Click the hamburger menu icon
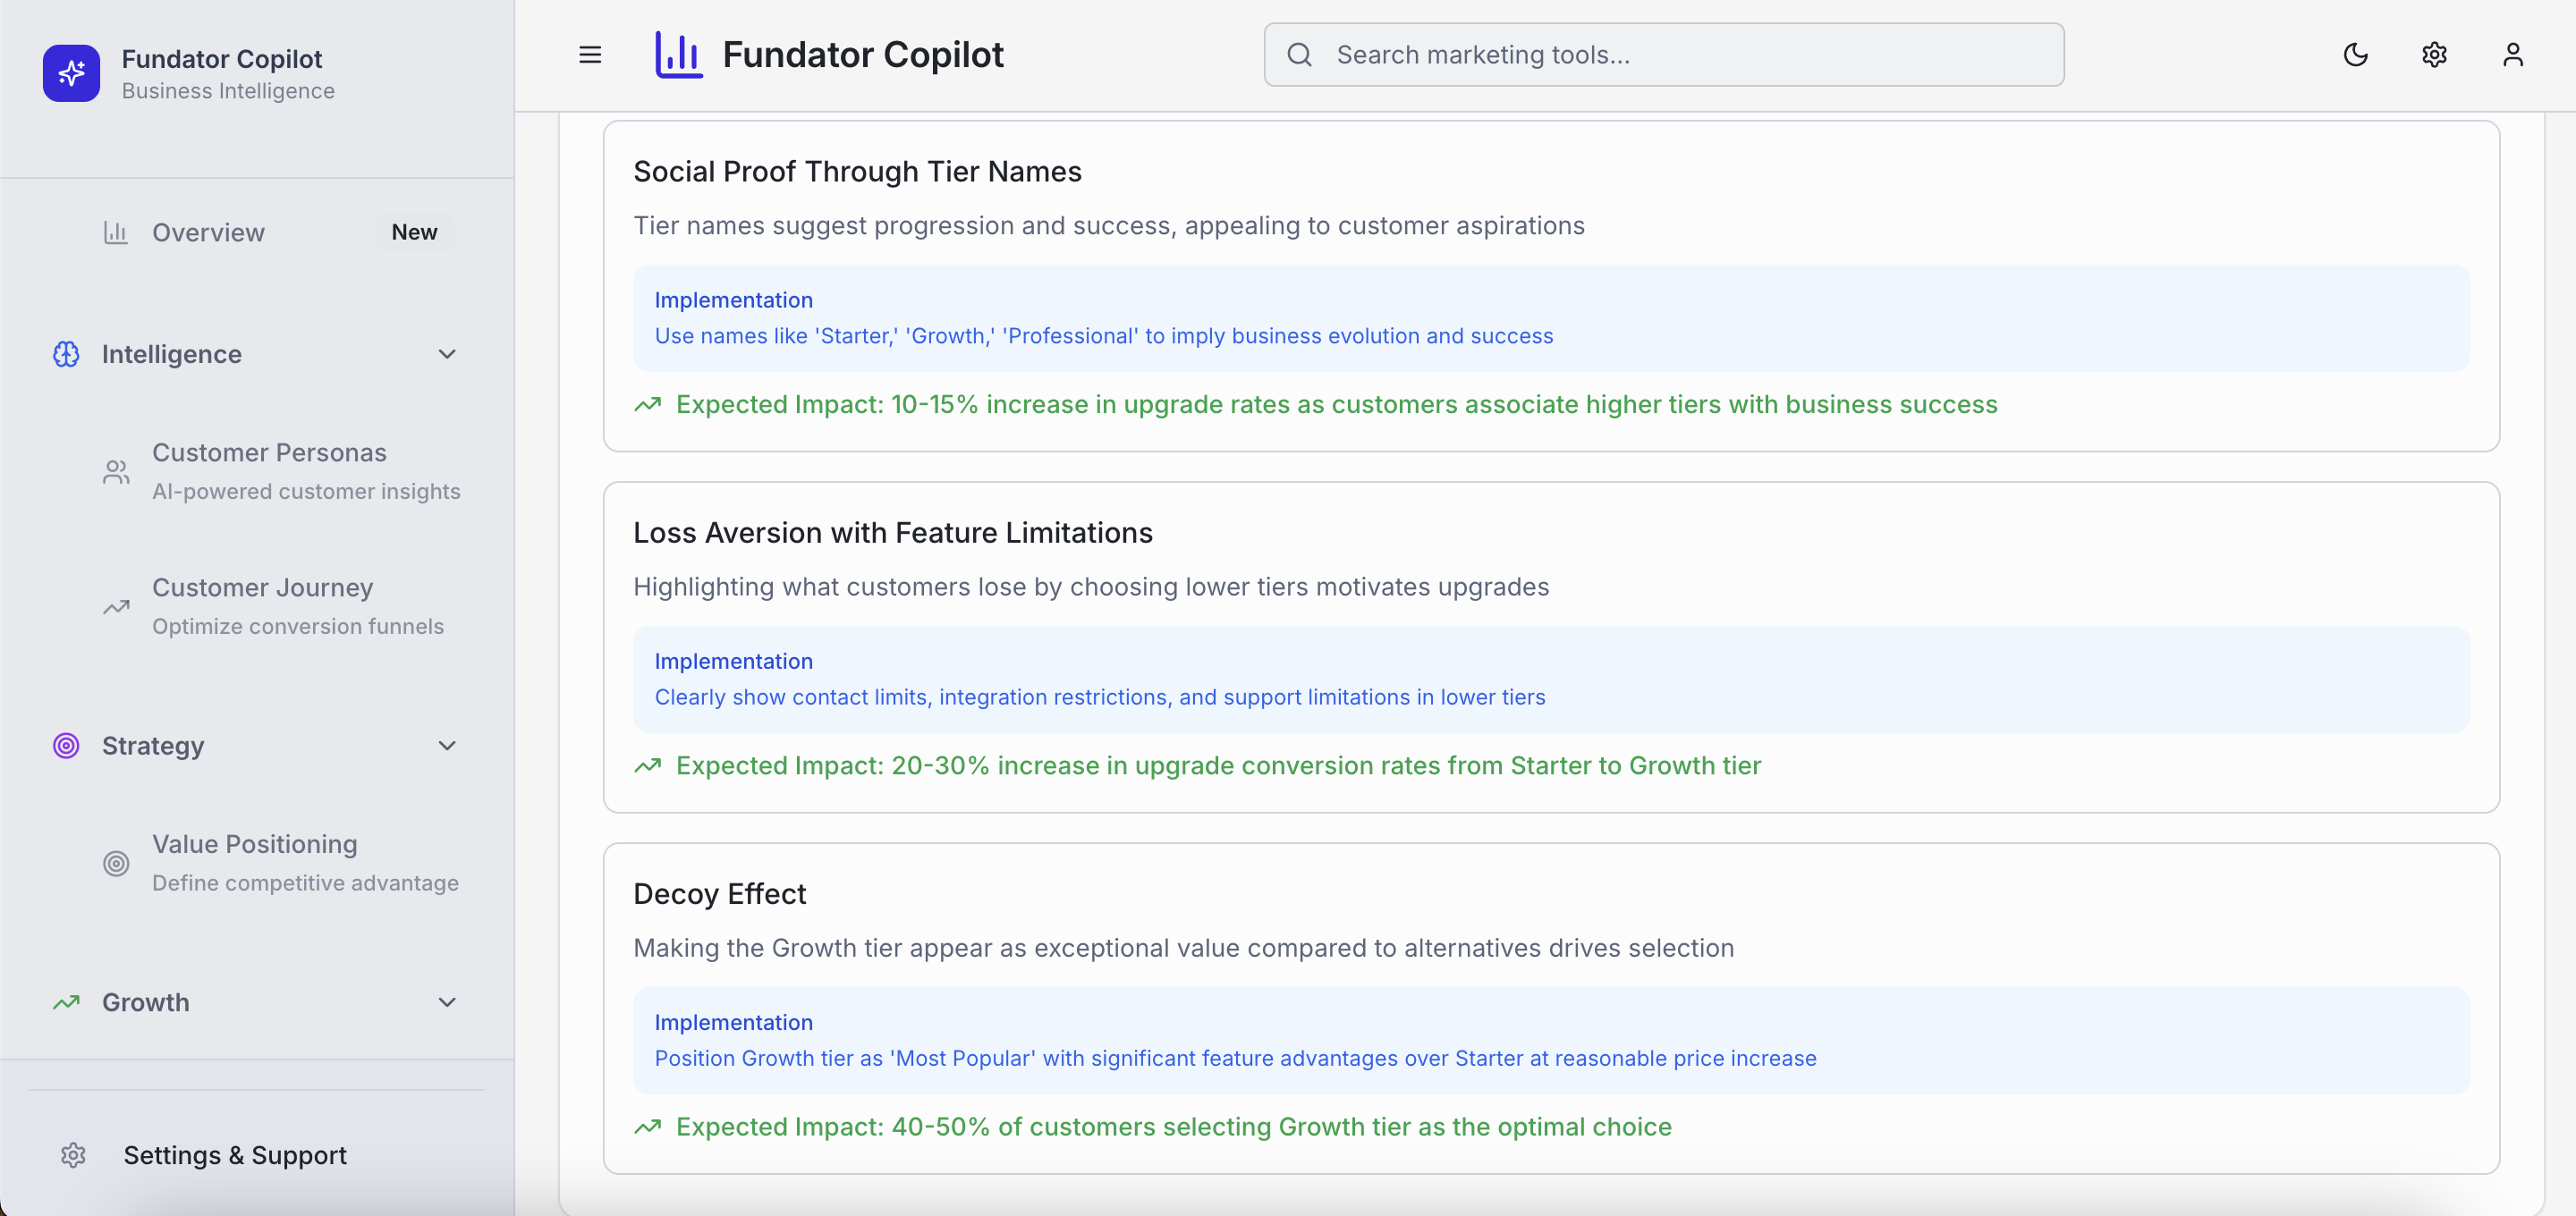The height and width of the screenshot is (1216, 2576). 590,55
